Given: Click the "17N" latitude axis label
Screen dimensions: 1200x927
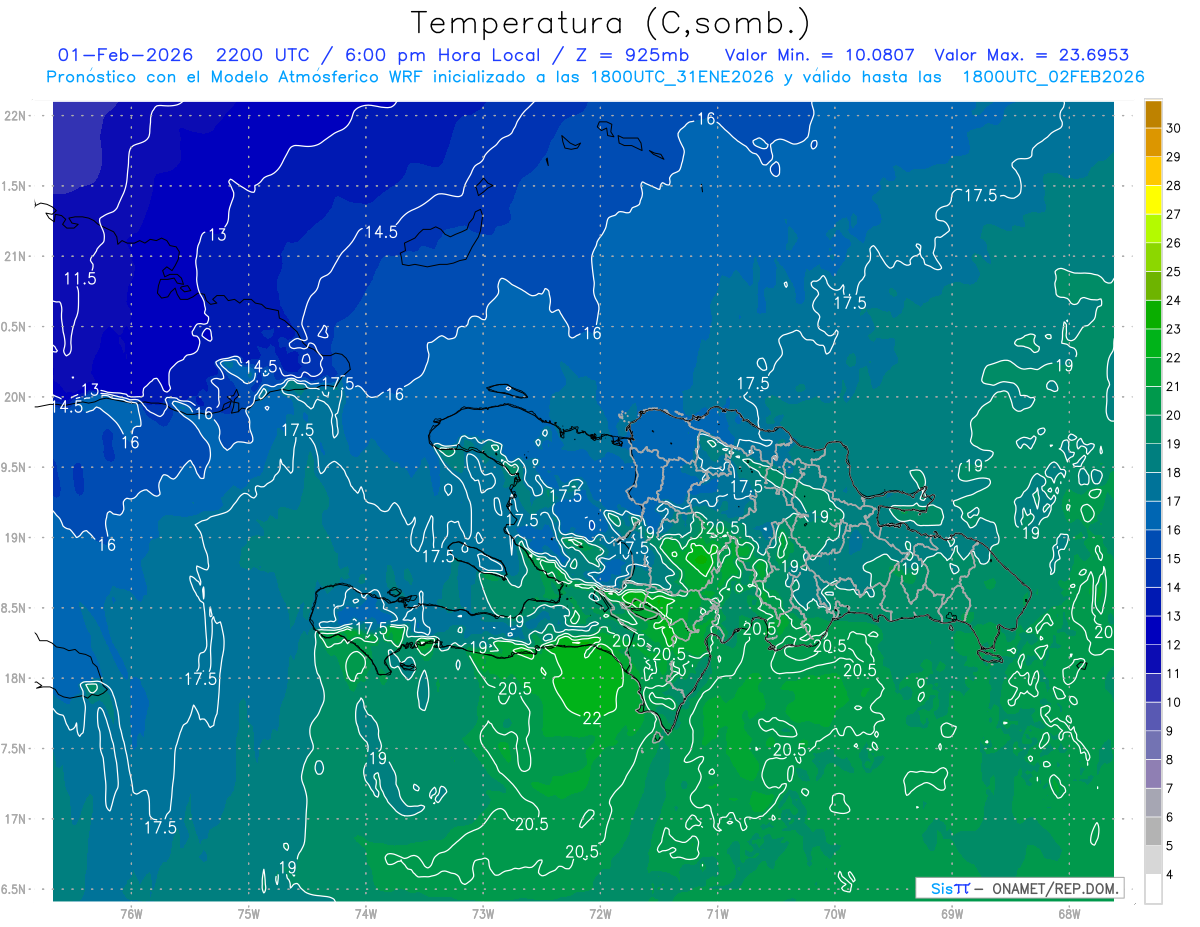Looking at the screenshot, I should (x=16, y=820).
